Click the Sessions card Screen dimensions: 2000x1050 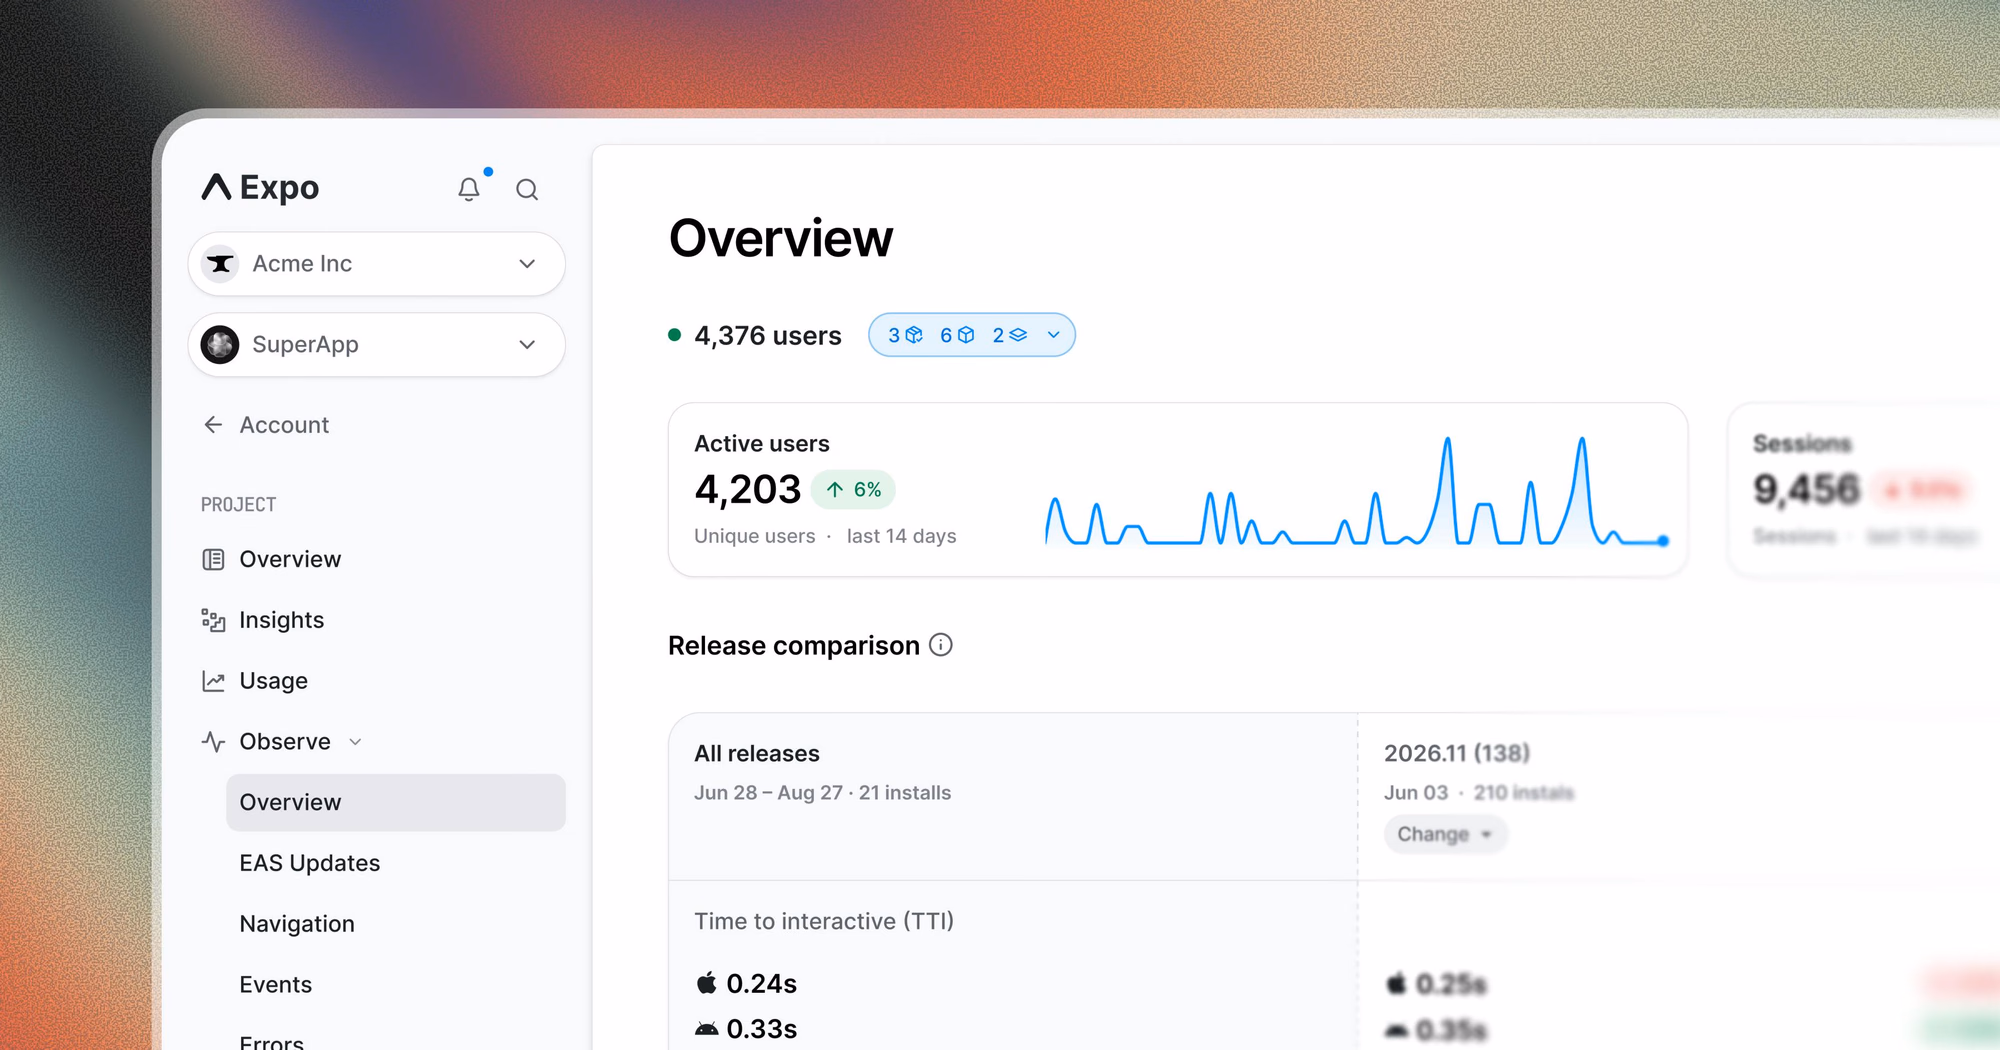click(x=1864, y=490)
